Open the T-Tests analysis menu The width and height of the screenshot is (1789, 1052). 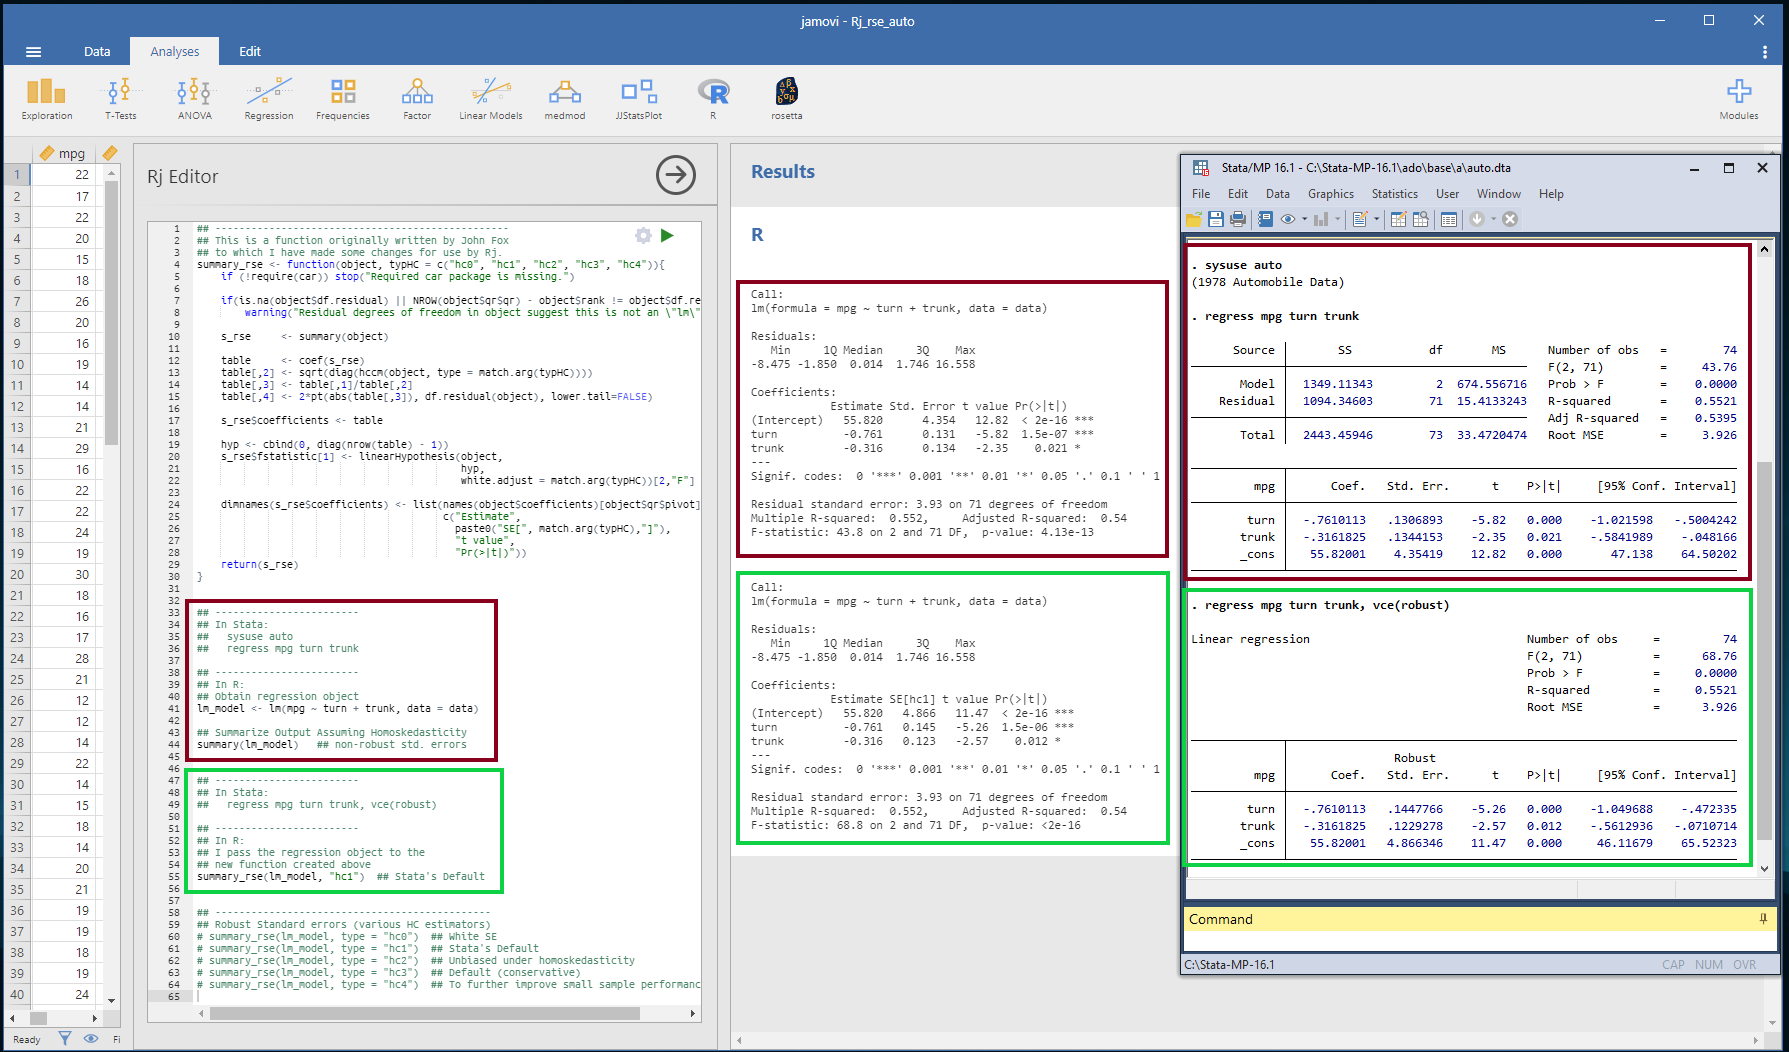[x=120, y=99]
